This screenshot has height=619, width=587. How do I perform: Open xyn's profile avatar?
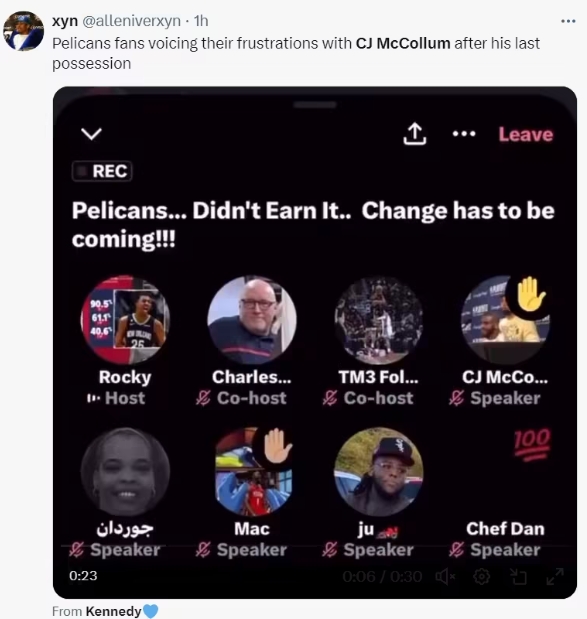[x=23, y=31]
